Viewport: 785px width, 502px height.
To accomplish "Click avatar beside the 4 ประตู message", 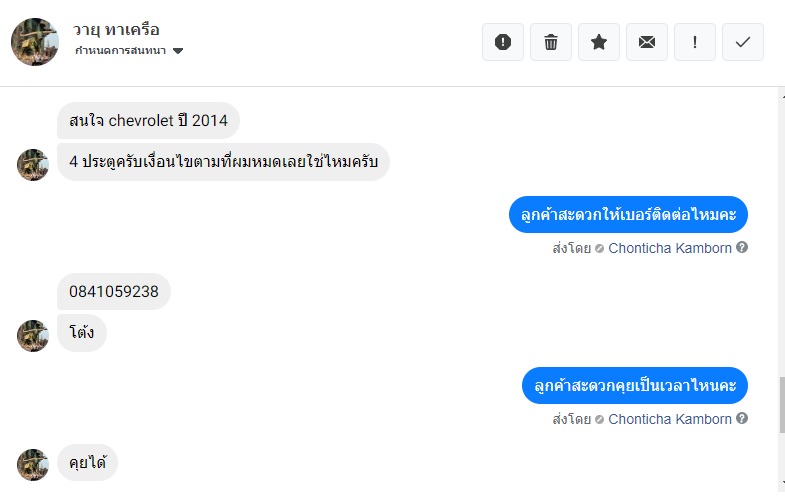I will (x=33, y=164).
